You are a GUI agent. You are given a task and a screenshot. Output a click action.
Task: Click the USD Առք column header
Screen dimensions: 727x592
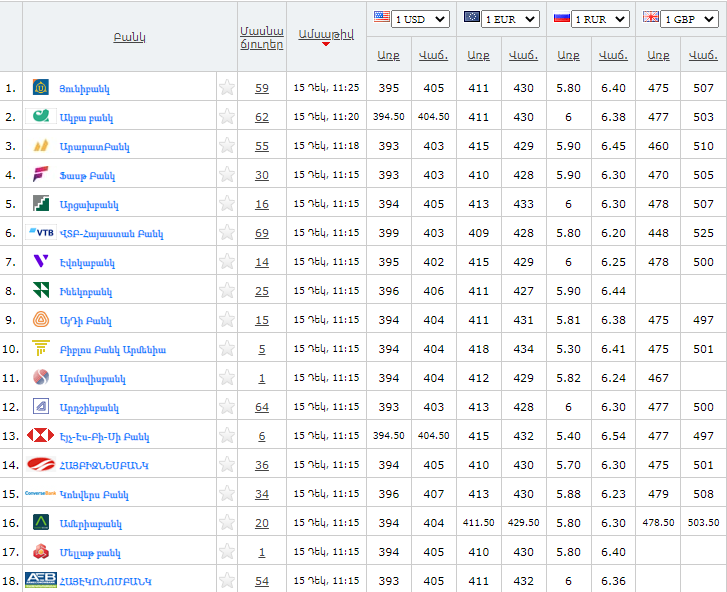tap(388, 56)
